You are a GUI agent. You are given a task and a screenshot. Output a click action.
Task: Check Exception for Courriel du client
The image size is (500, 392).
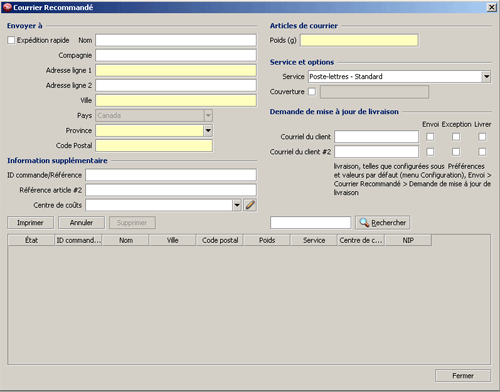456,137
